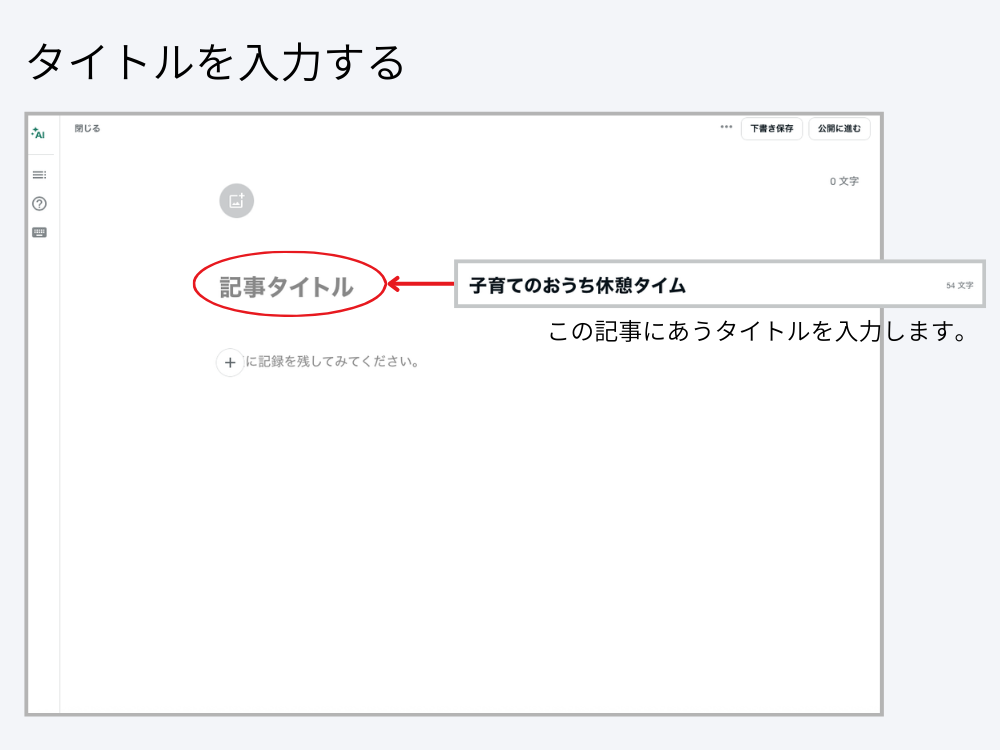
Task: Click the plus icon to add content
Action: [x=229, y=362]
